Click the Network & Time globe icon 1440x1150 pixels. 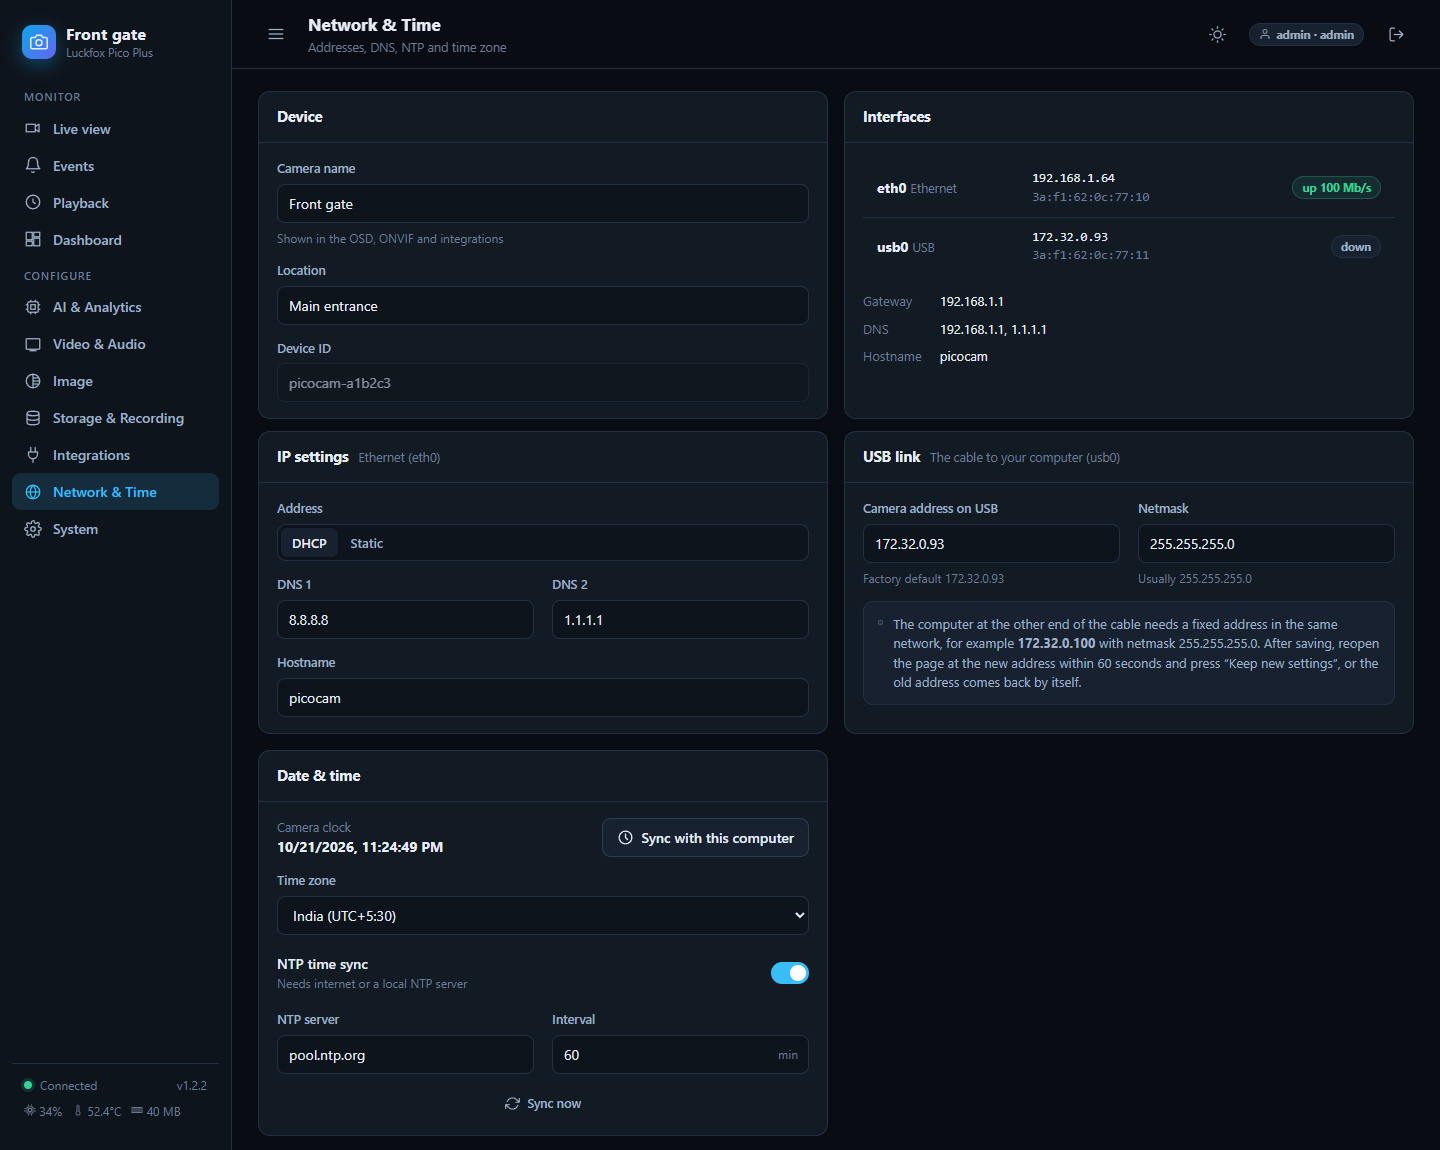33,492
